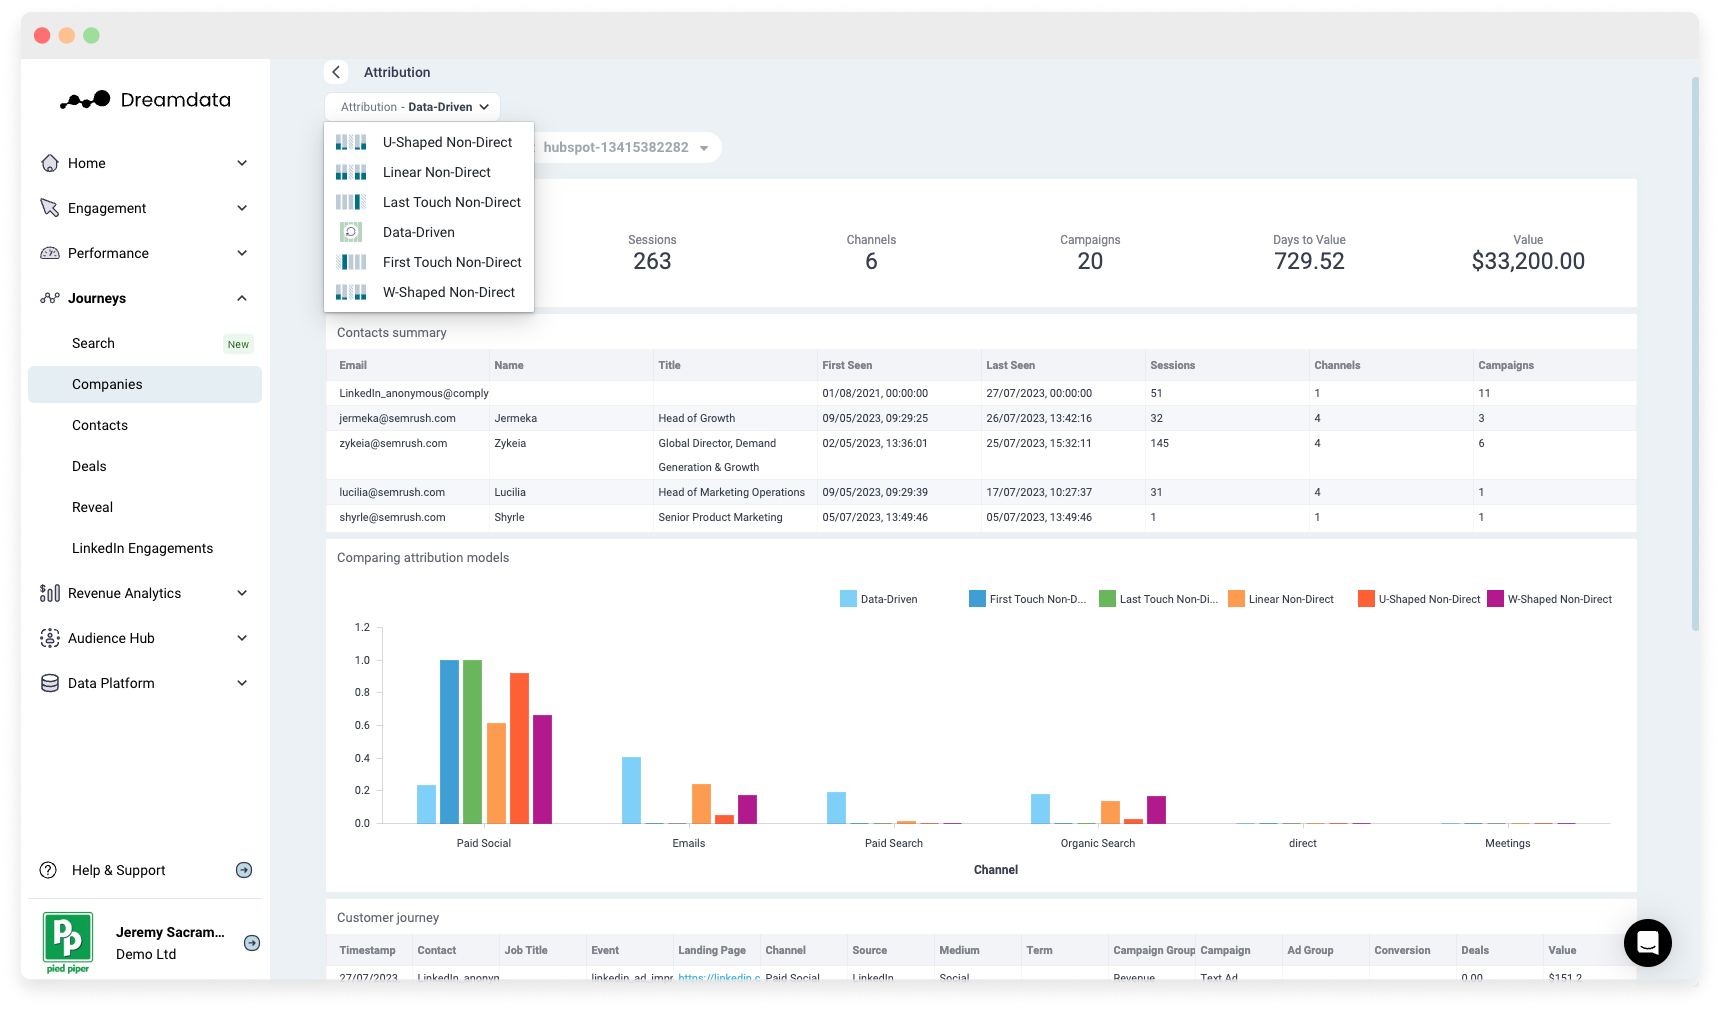Select First Touch Non-Direct option
1720x1010 pixels.
(x=429, y=262)
